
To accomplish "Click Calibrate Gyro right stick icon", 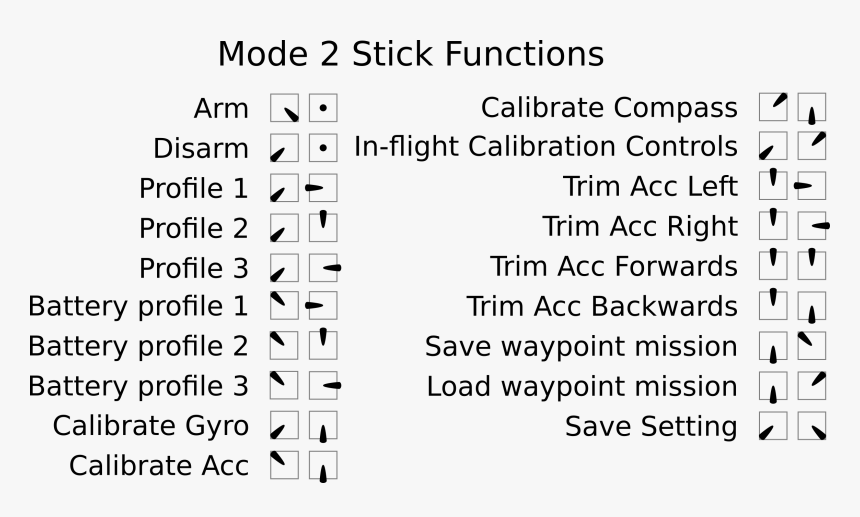I will point(323,425).
